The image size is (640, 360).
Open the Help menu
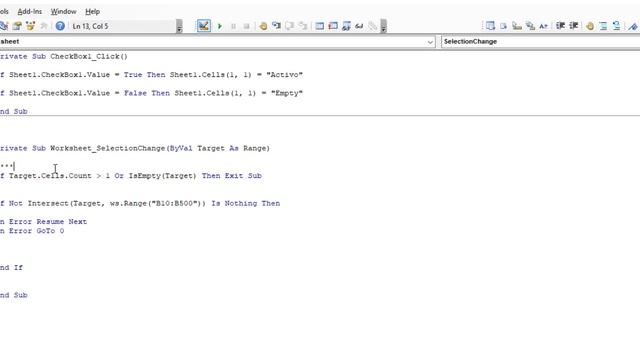[x=93, y=11]
